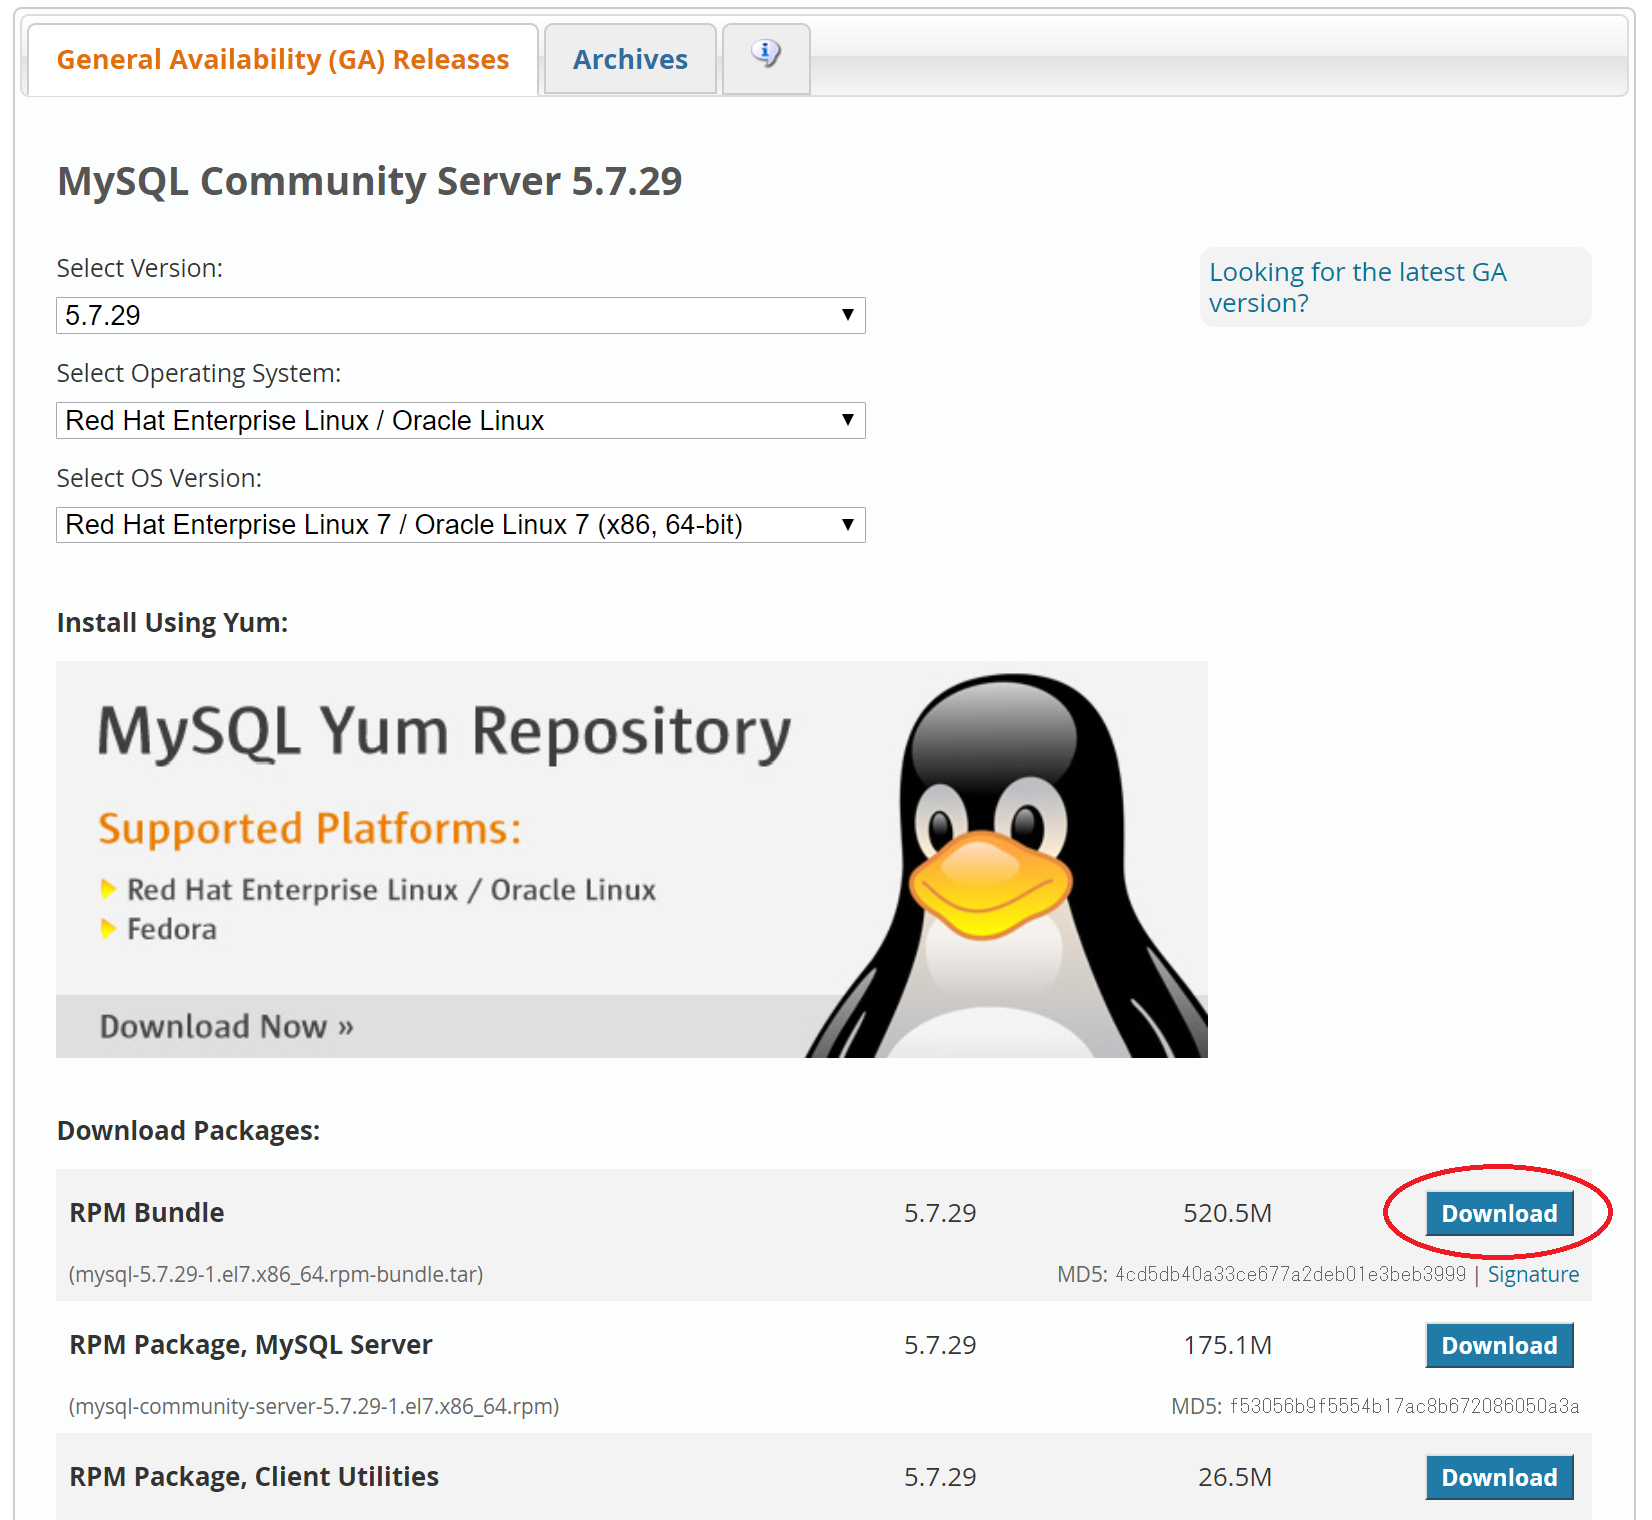Click the yellow arrow beside Red Hat Enterprise Linux
This screenshot has width=1652, height=1520.
108,888
